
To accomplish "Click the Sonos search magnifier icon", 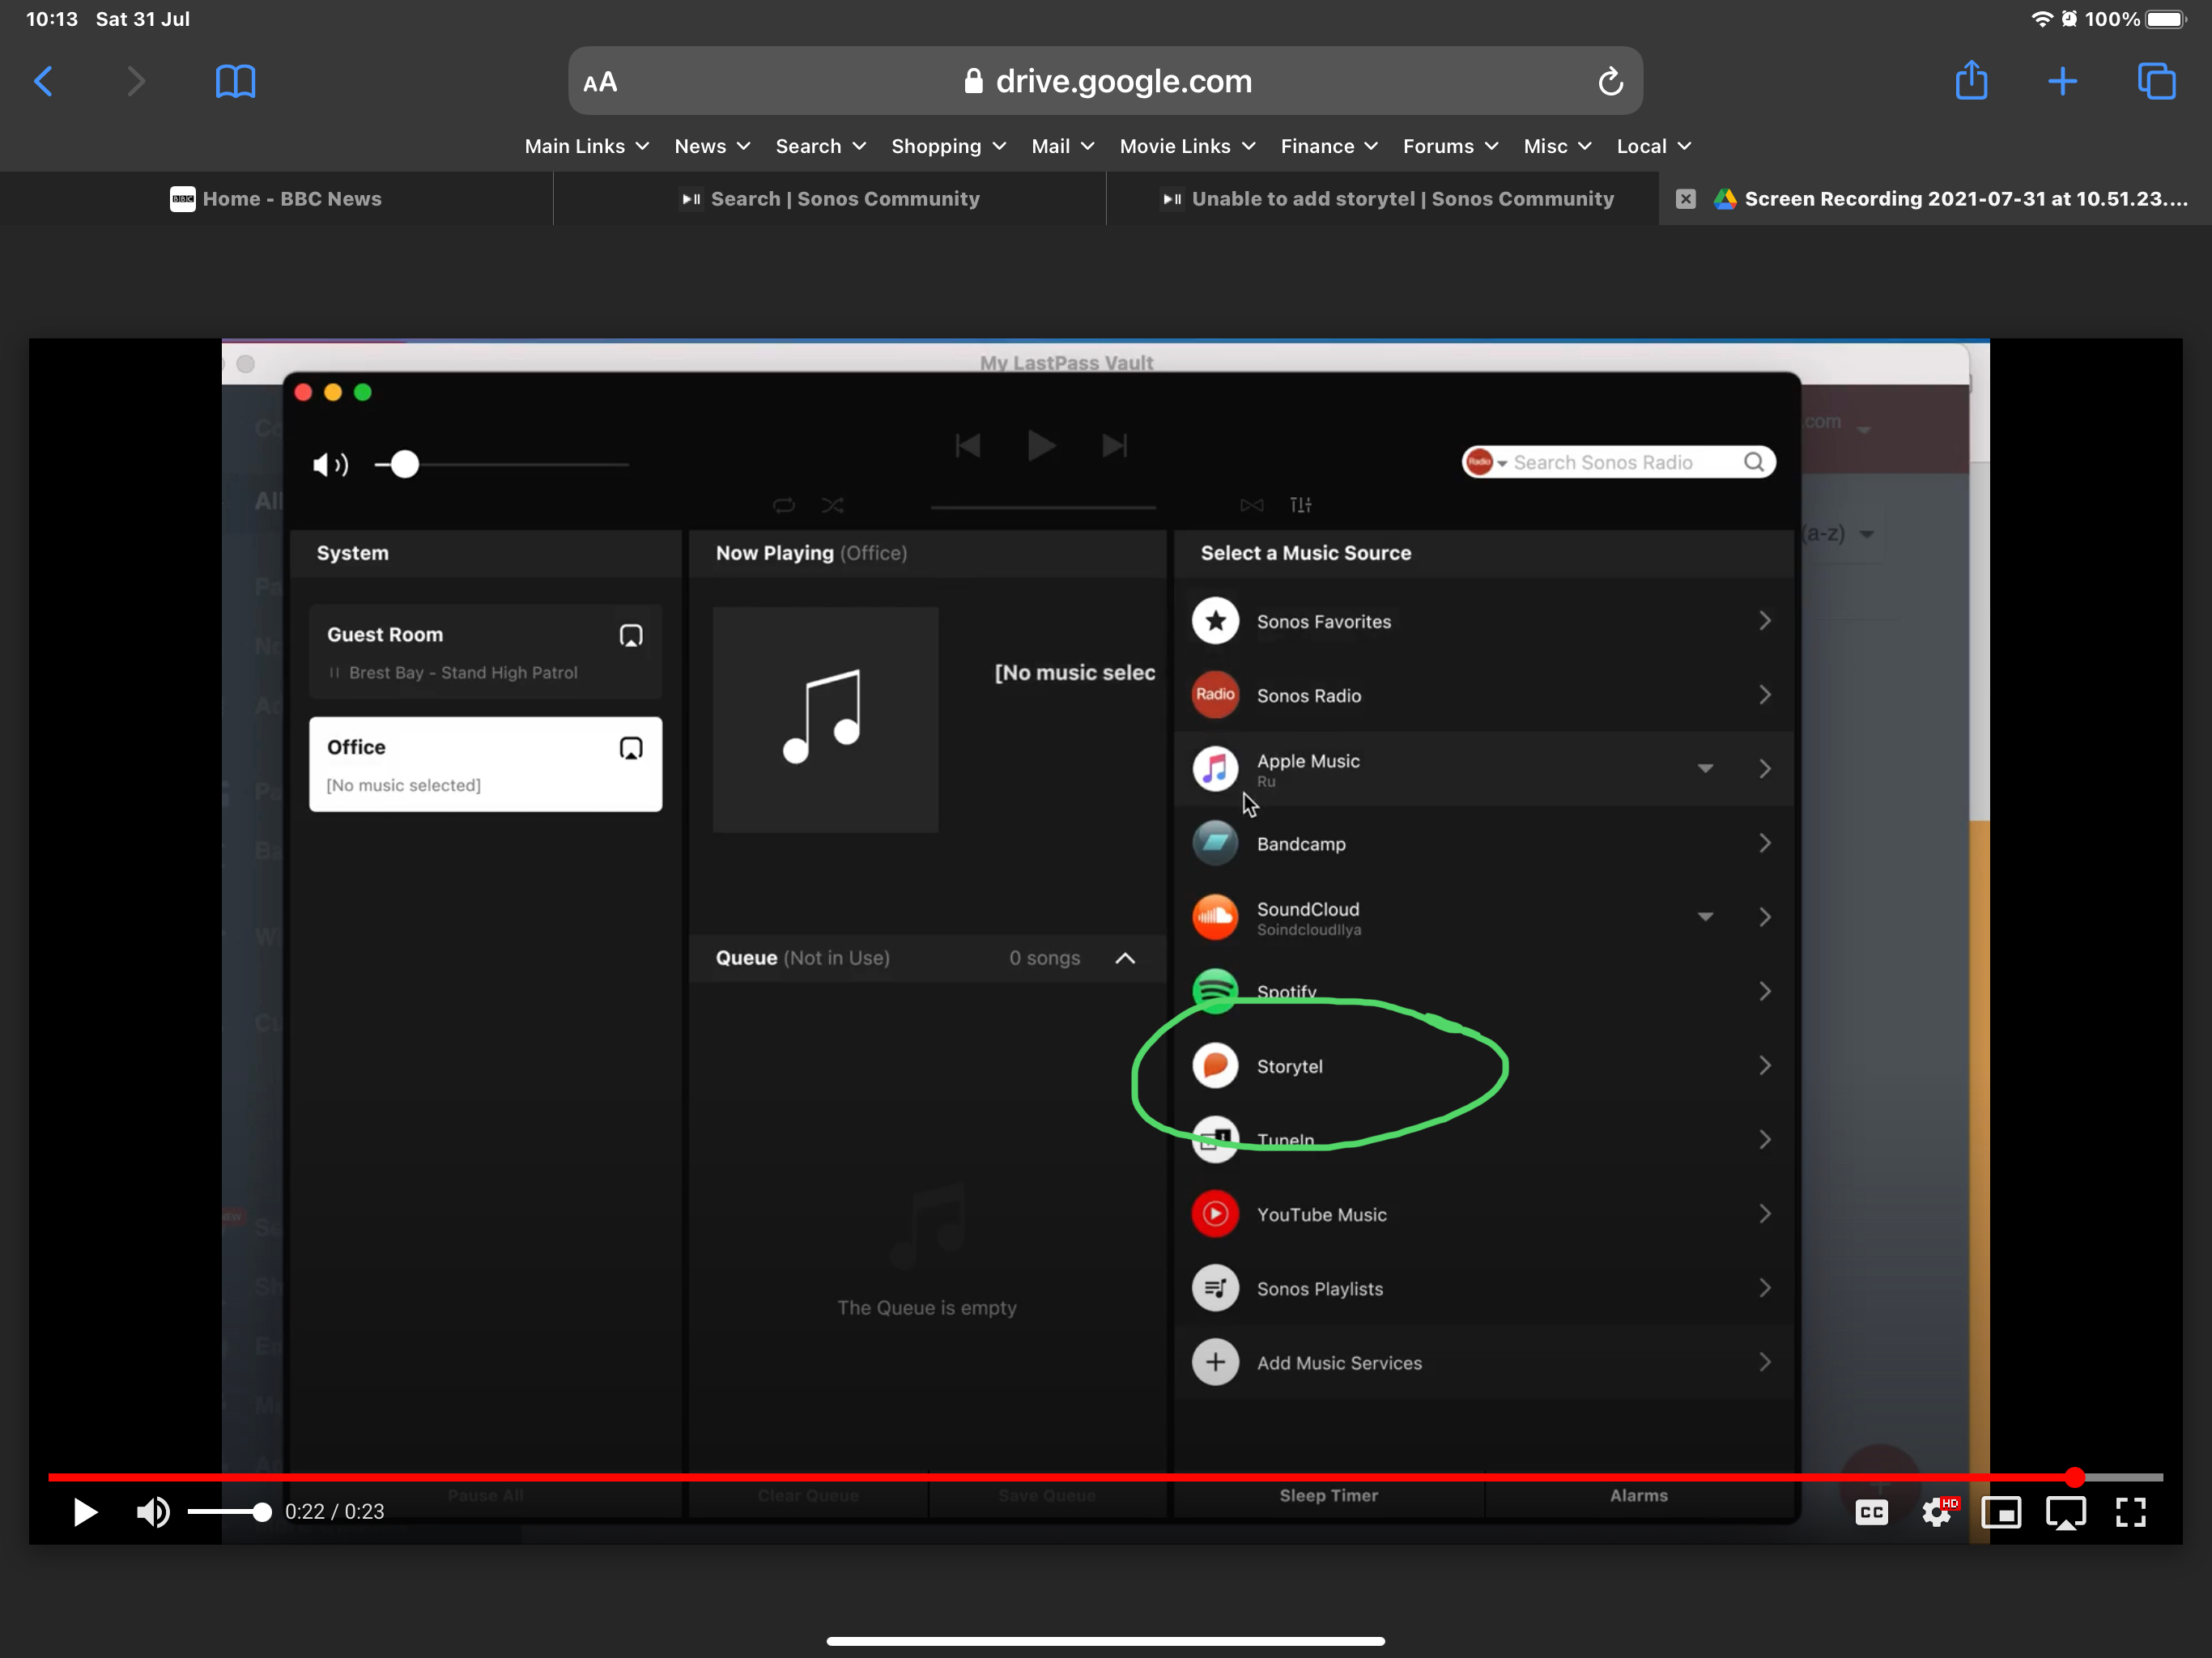I will click(1753, 462).
